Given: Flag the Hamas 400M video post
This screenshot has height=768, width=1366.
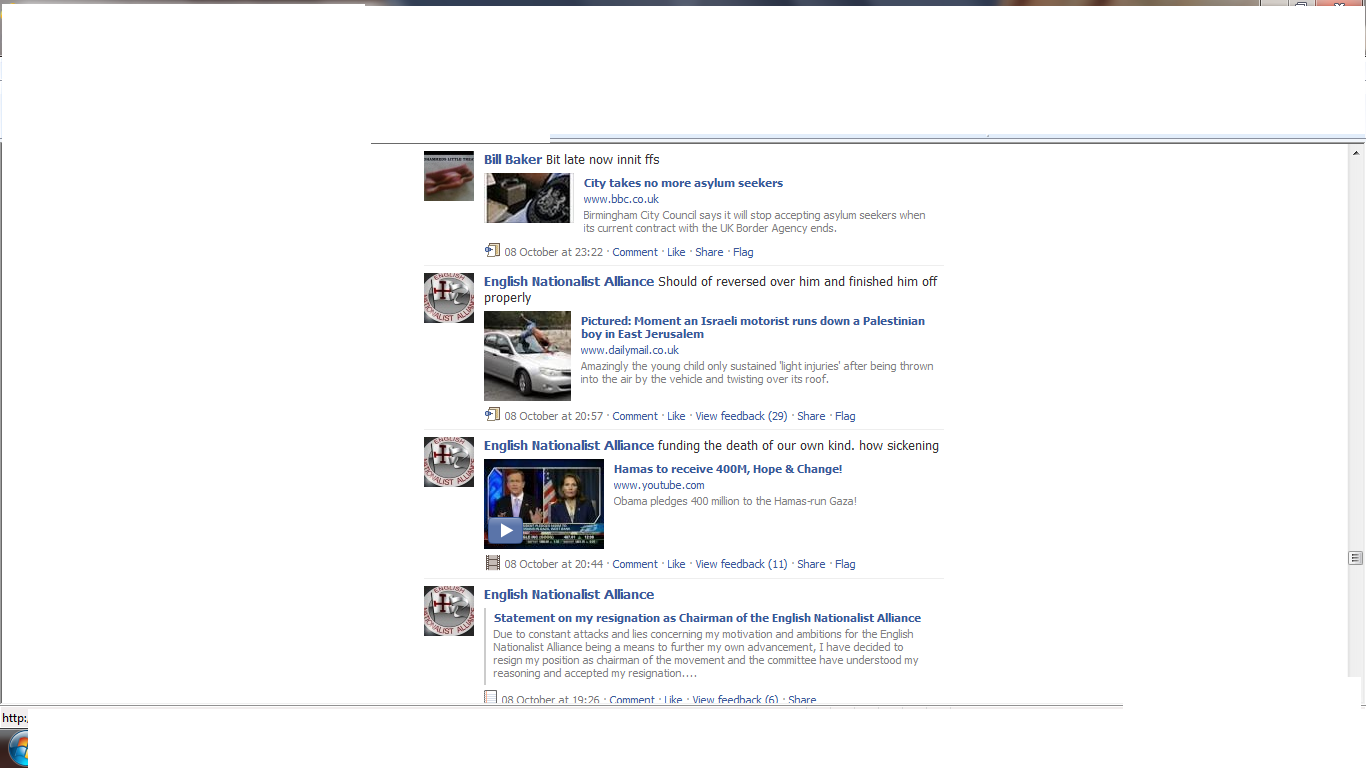Looking at the screenshot, I should point(845,564).
